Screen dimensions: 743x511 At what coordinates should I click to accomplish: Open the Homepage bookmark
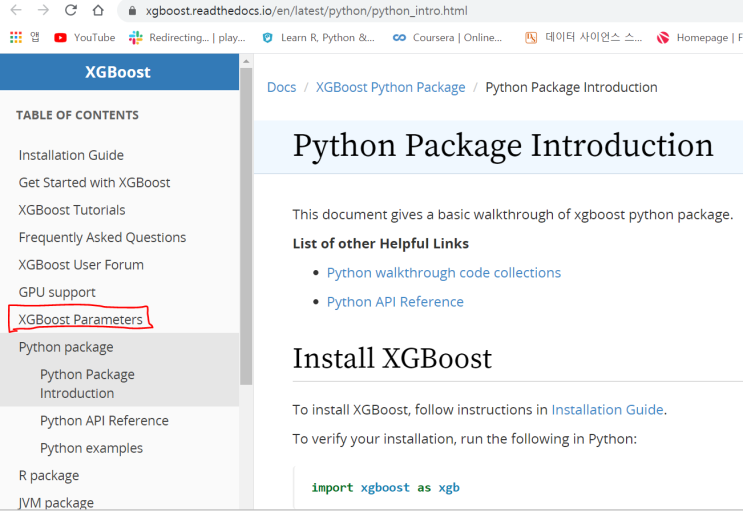click(699, 37)
